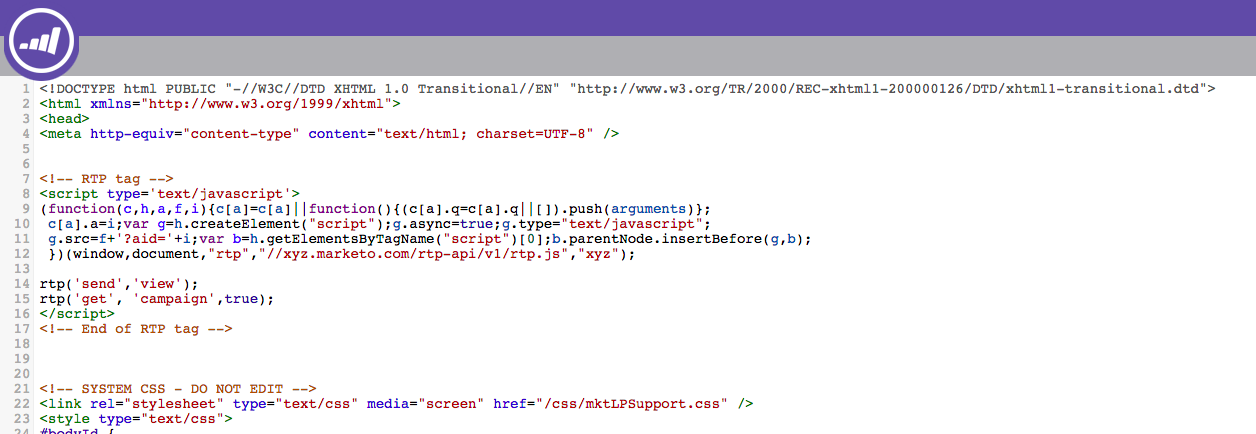The width and height of the screenshot is (1256, 434).
Task: Click the script type='text/javascript' opening tag
Action: tap(170, 194)
